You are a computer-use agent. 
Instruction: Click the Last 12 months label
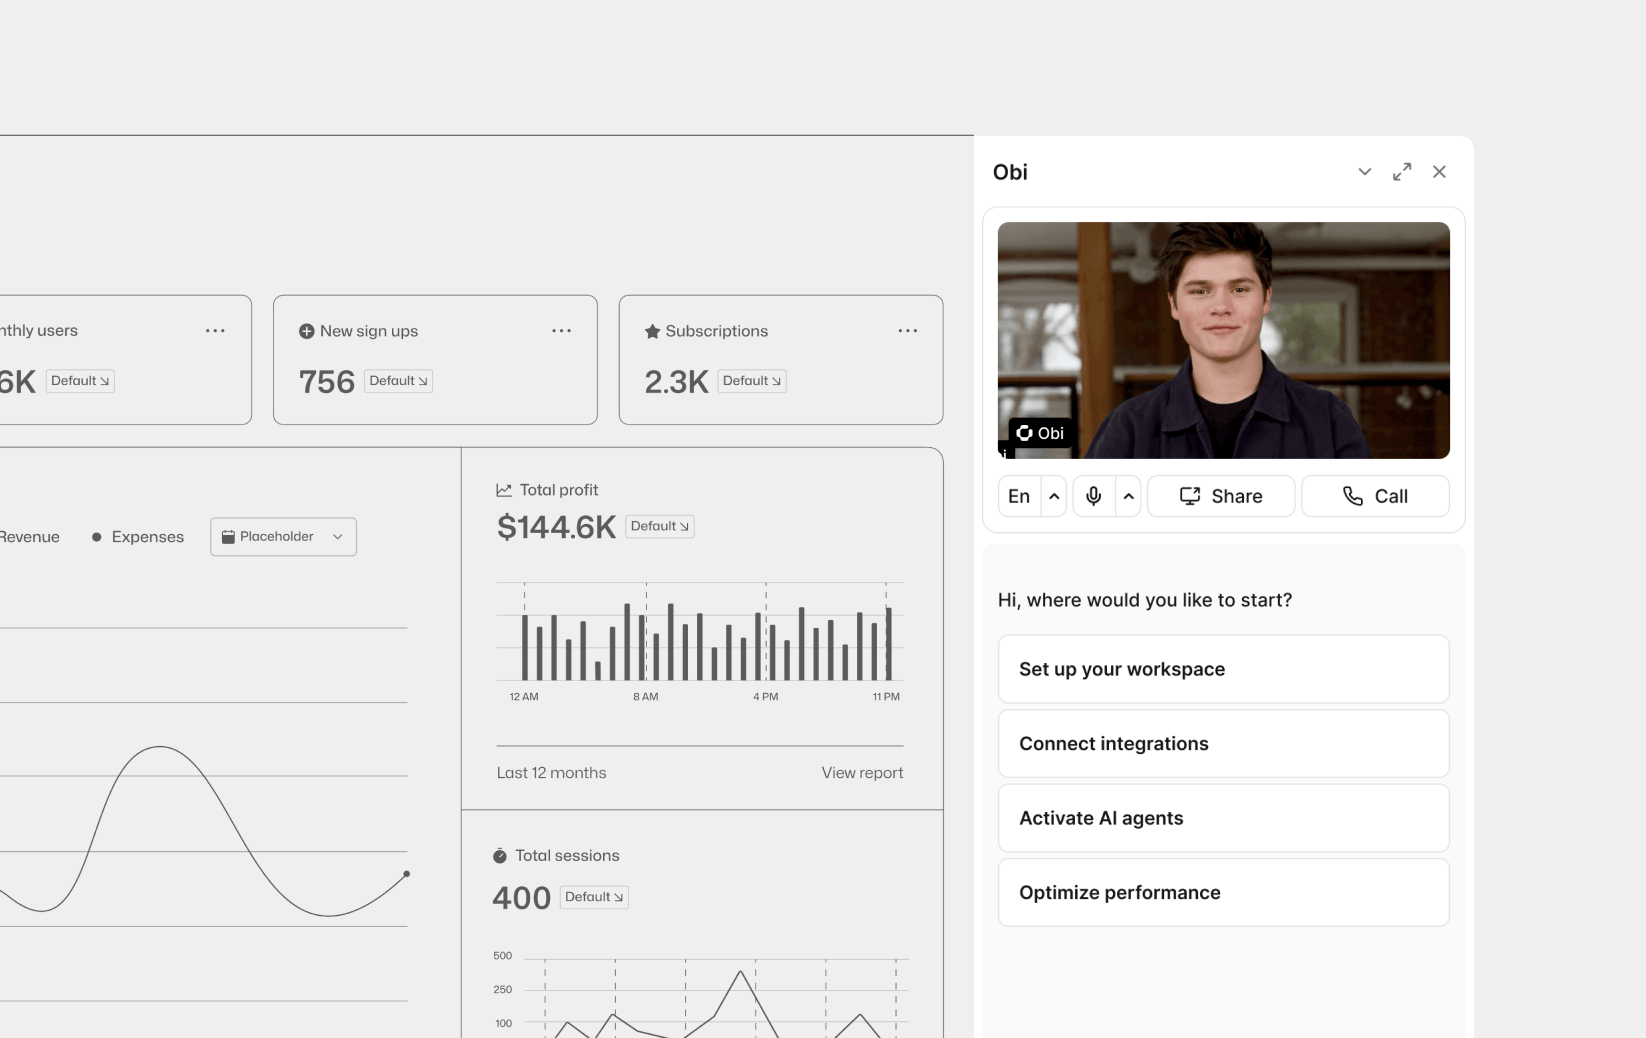point(551,773)
